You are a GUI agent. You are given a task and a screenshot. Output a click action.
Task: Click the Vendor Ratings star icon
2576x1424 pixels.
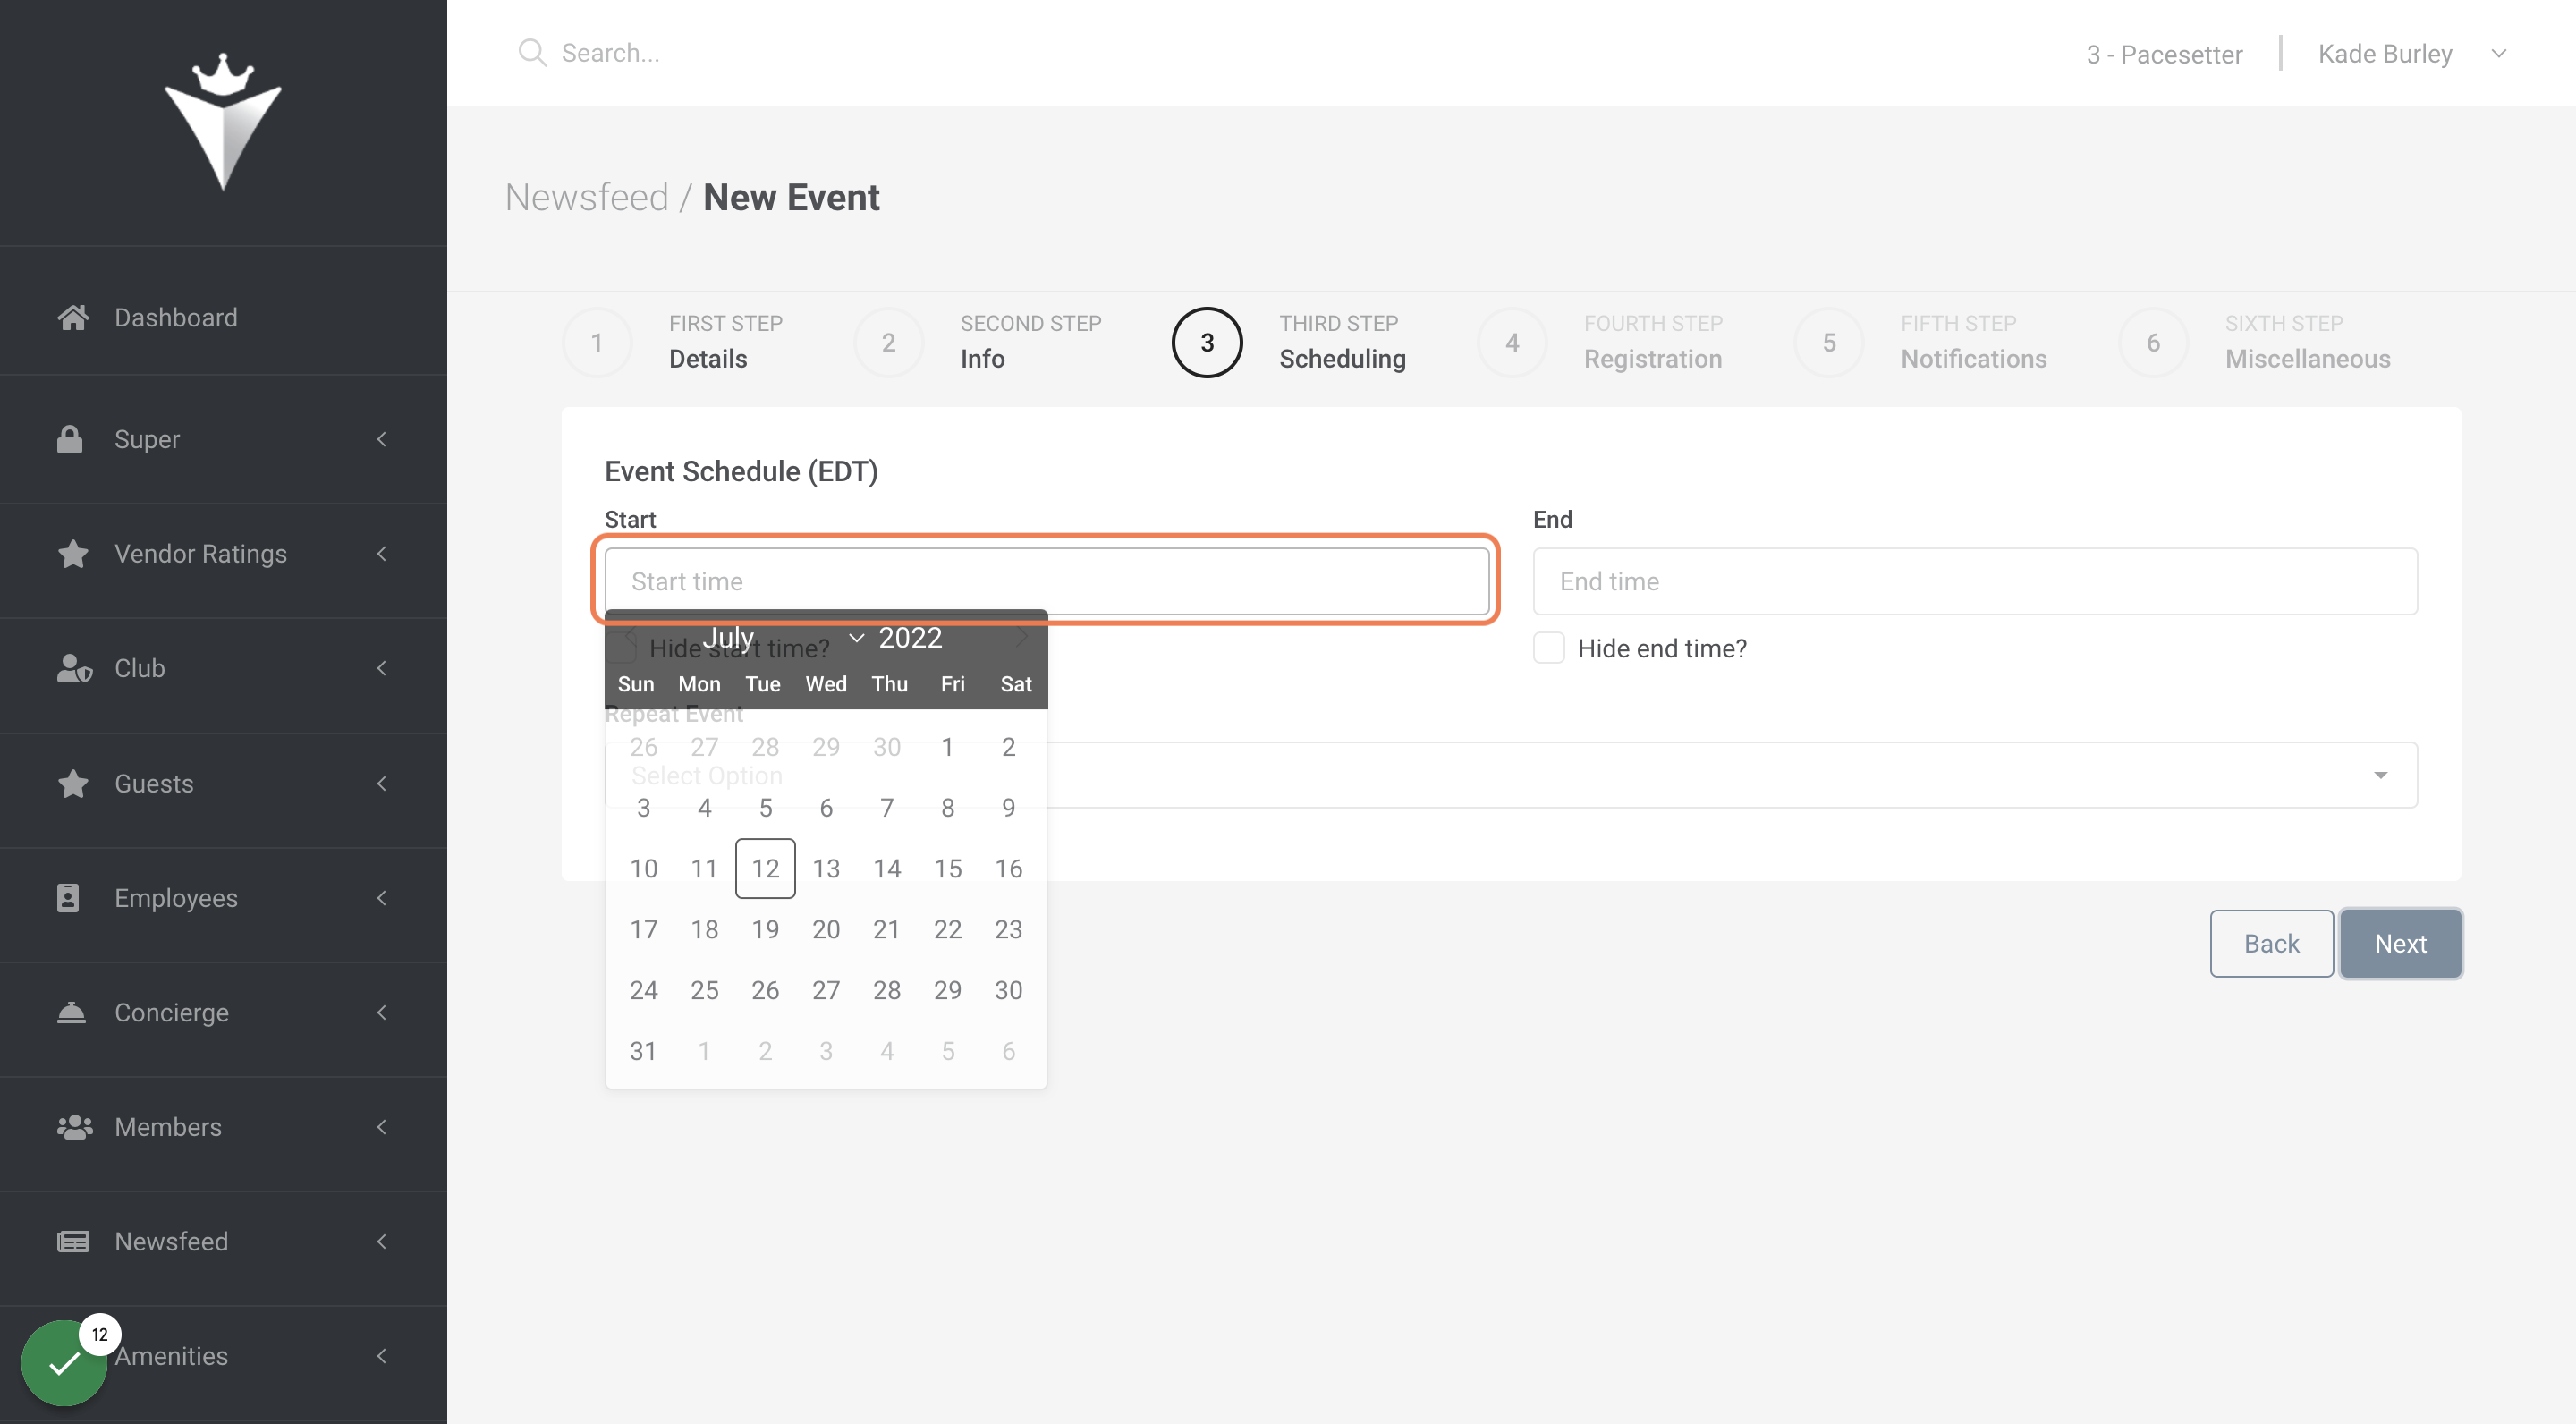[x=73, y=553]
